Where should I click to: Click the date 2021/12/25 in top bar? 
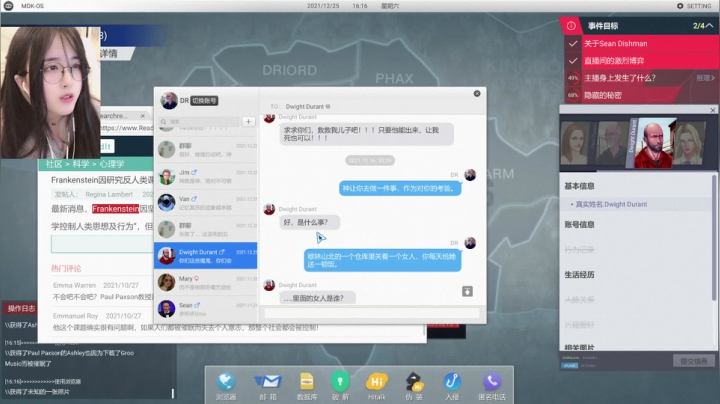[323, 6]
